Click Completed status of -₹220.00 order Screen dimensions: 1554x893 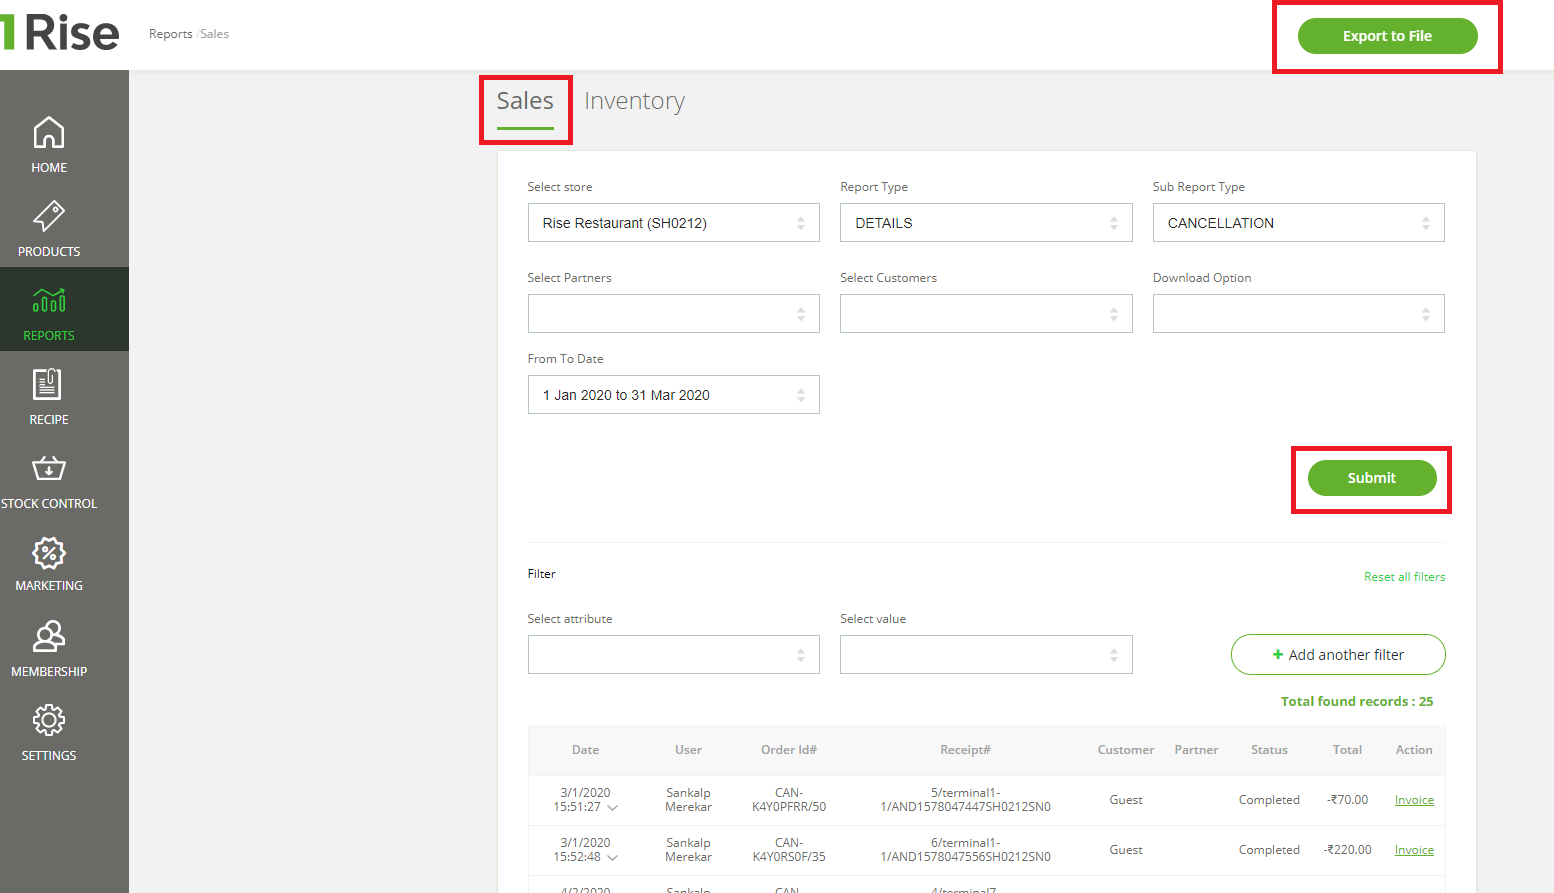tap(1269, 850)
